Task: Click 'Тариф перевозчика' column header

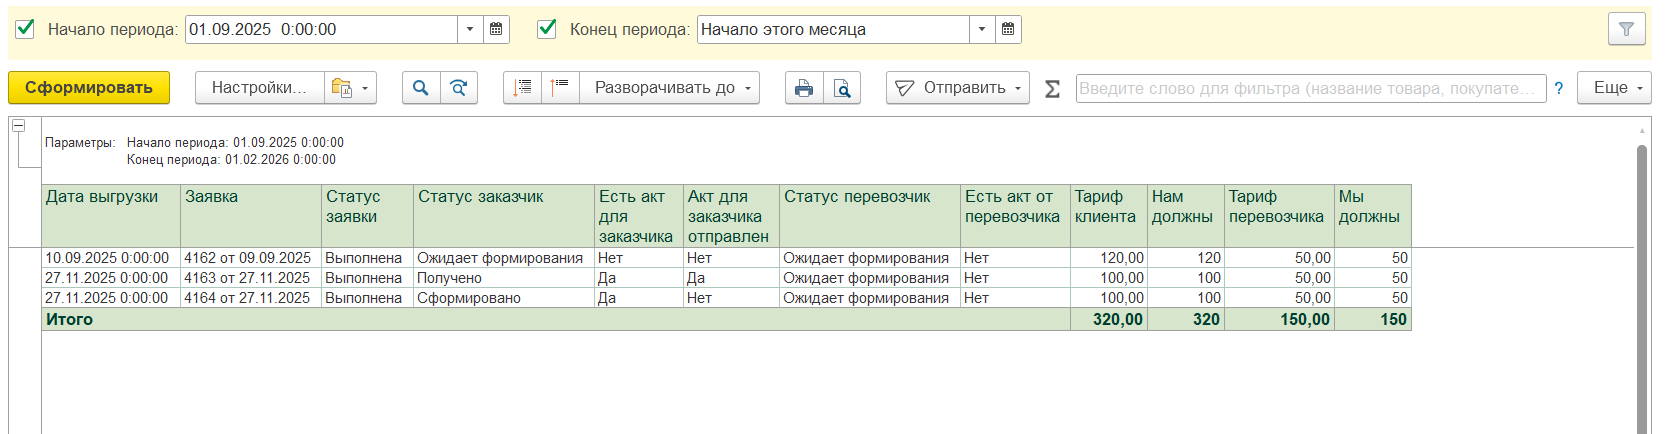Action: (1280, 215)
